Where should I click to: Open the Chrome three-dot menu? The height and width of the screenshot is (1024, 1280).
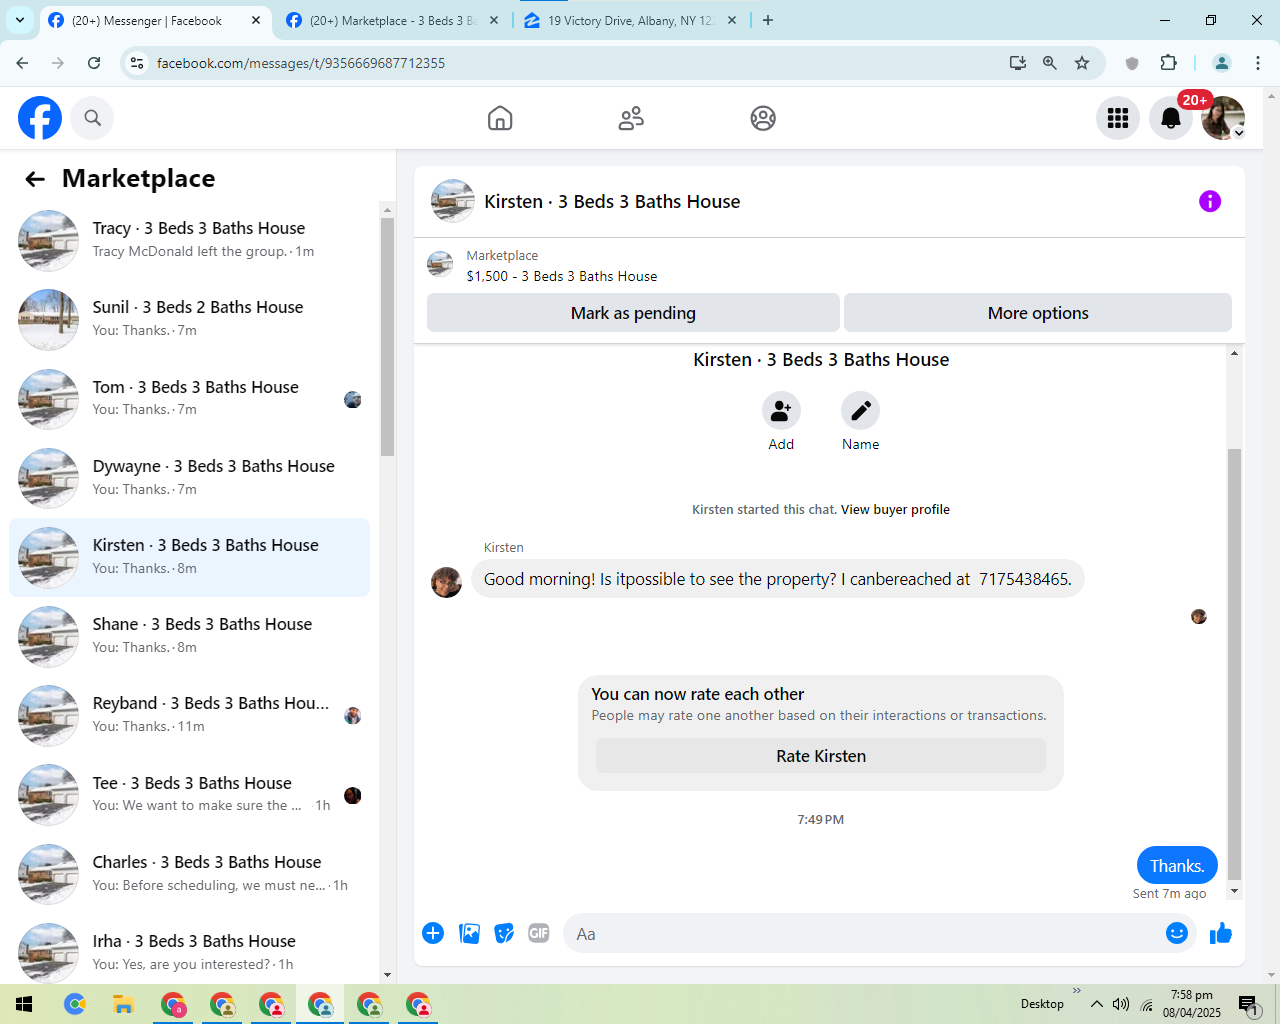click(x=1258, y=63)
